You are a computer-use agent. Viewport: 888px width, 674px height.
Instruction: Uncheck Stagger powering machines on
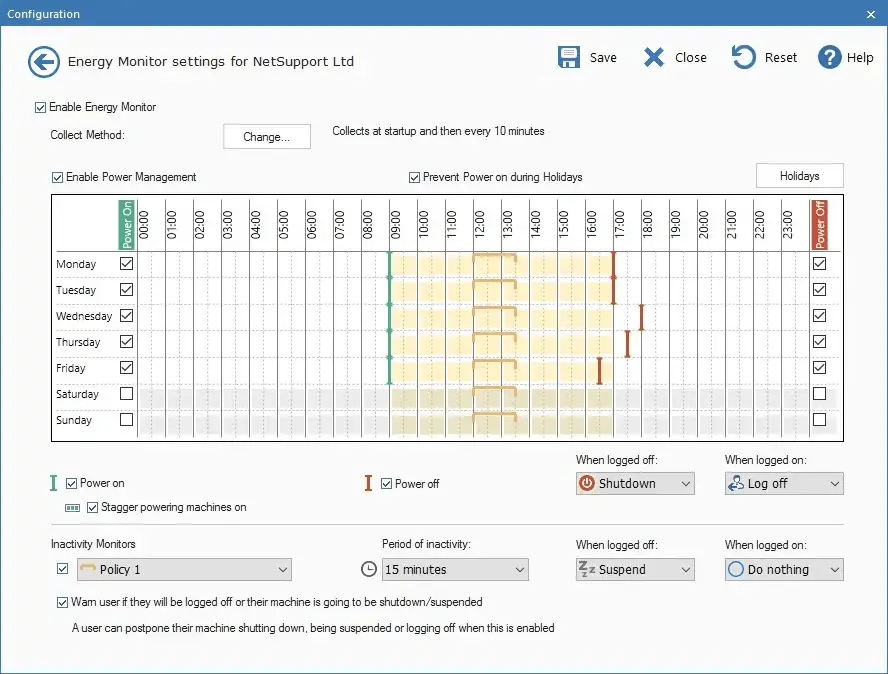[93, 507]
